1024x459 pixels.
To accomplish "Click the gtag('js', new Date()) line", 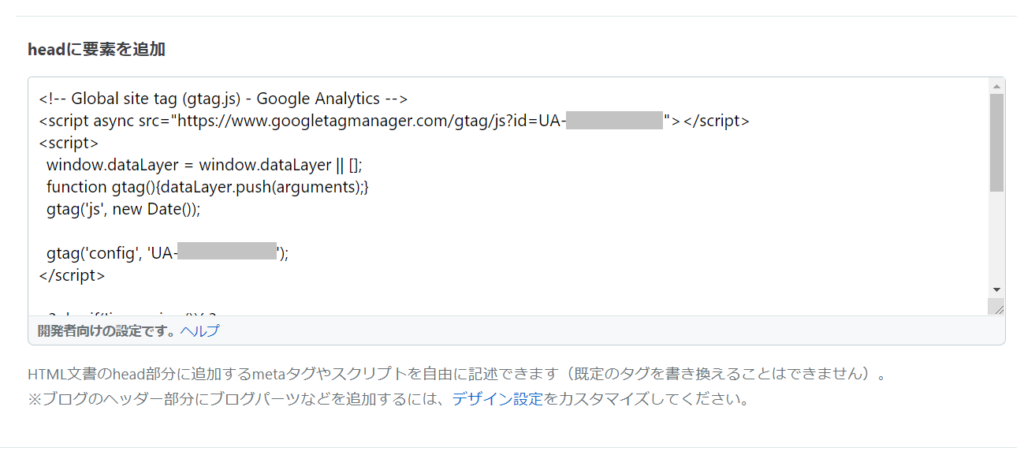I will [x=124, y=209].
